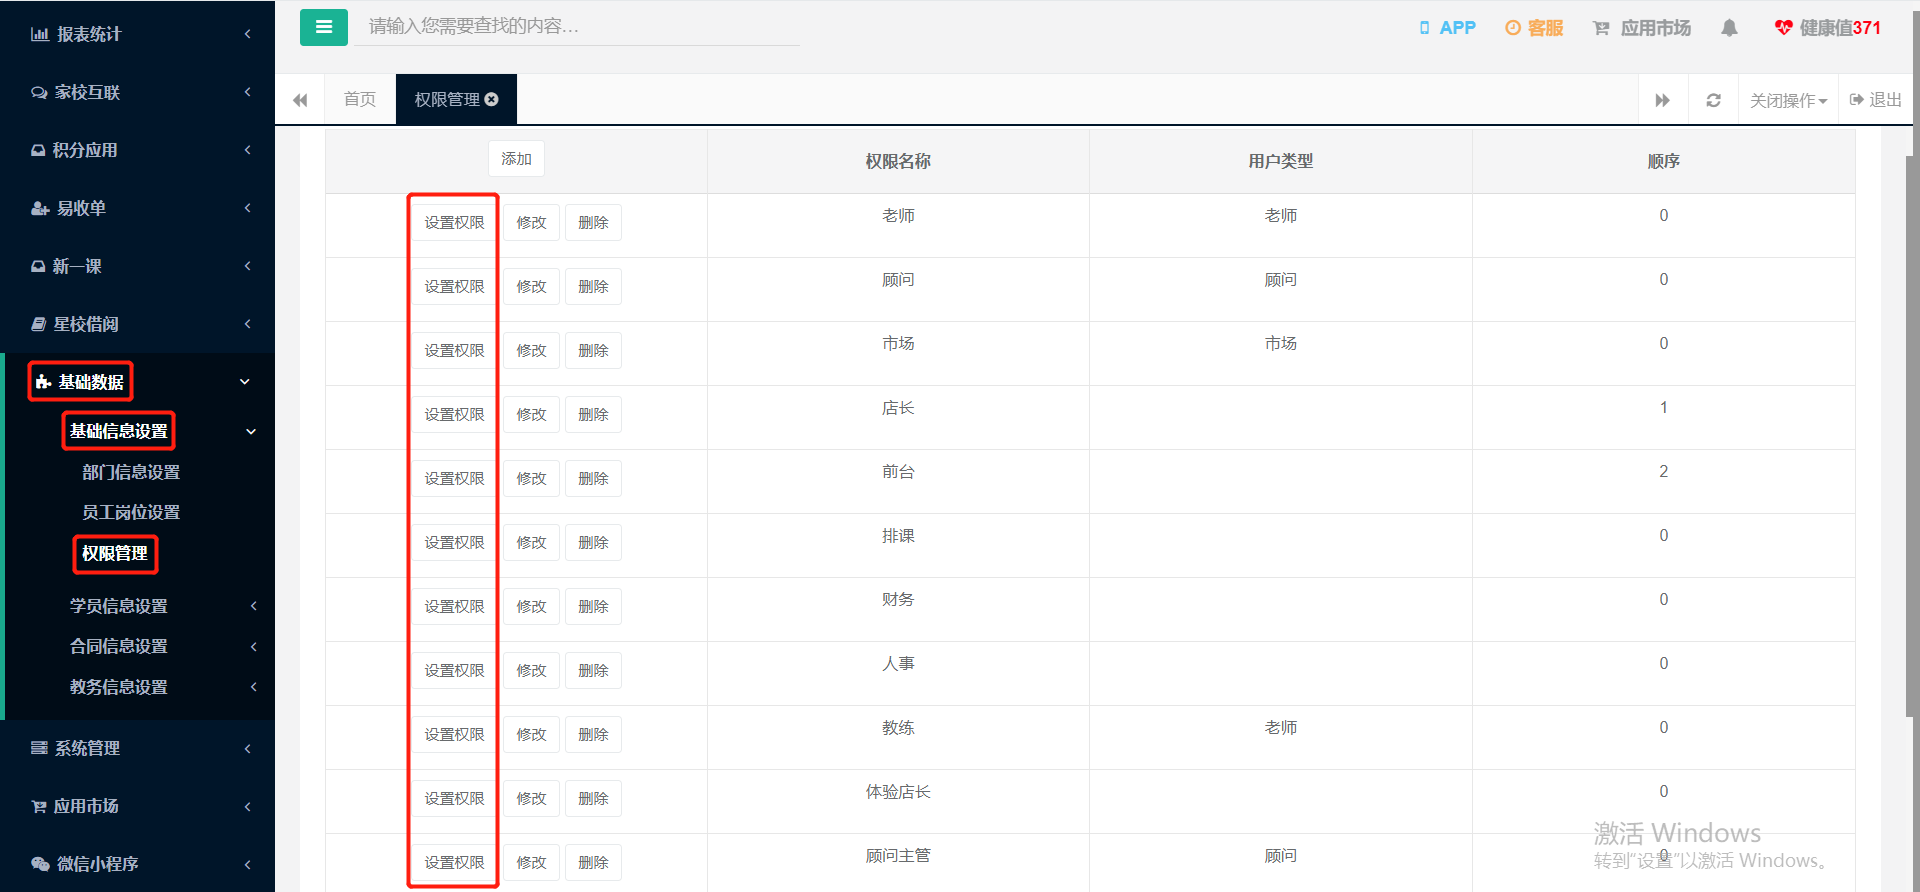Click the 添加 button
Image resolution: width=1920 pixels, height=892 pixels.
[x=516, y=159]
